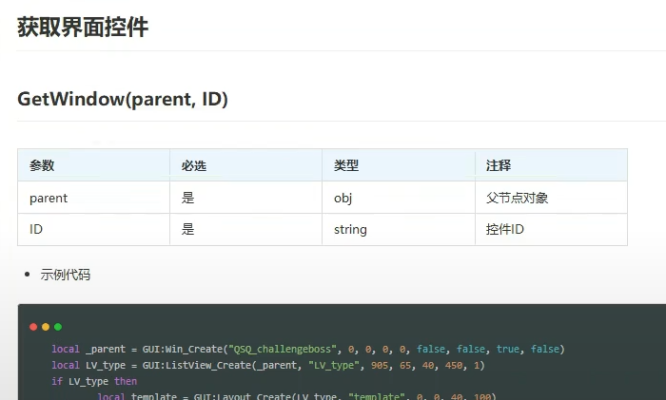Click the GetWindow(parent, ID) section heading
The image size is (666, 400).
(123, 99)
